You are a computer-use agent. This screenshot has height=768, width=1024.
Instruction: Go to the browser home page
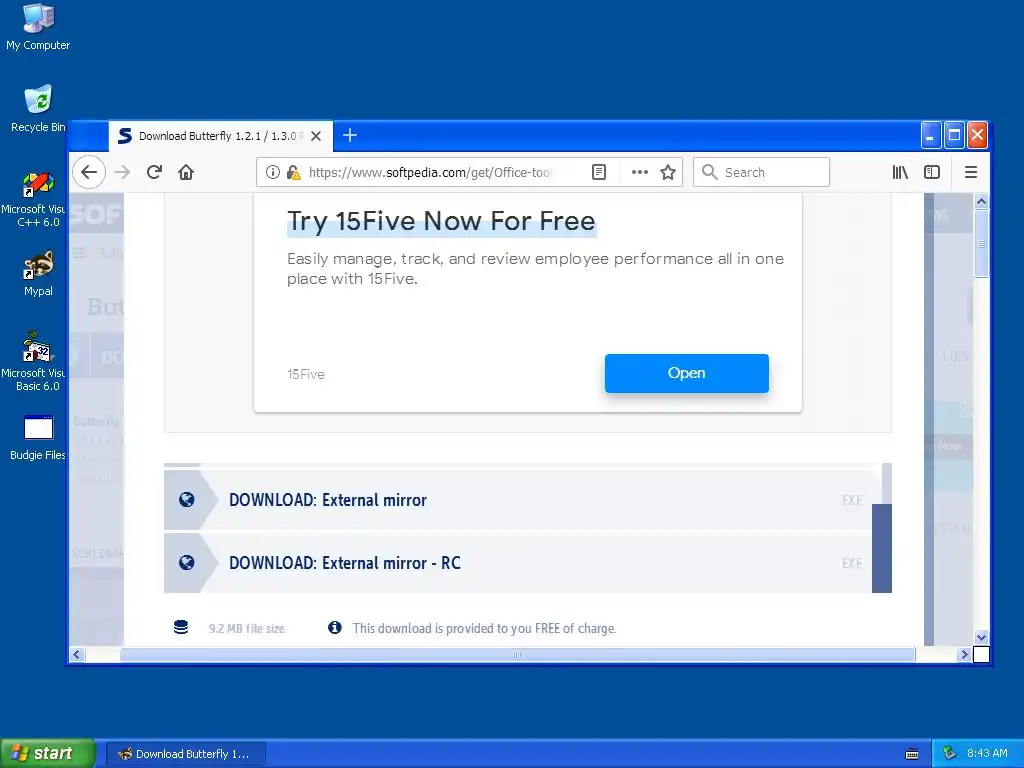pos(186,172)
